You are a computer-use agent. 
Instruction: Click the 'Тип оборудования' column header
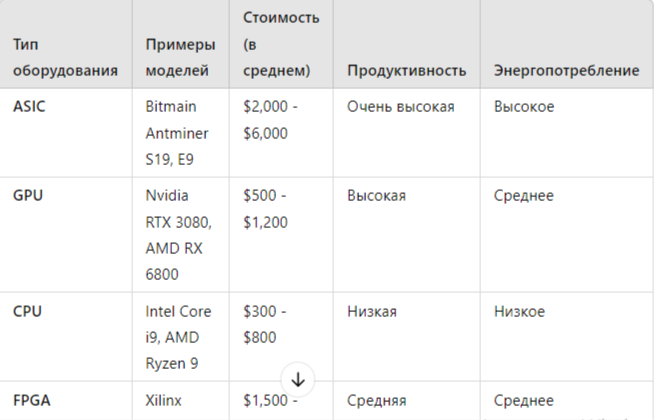coord(66,44)
